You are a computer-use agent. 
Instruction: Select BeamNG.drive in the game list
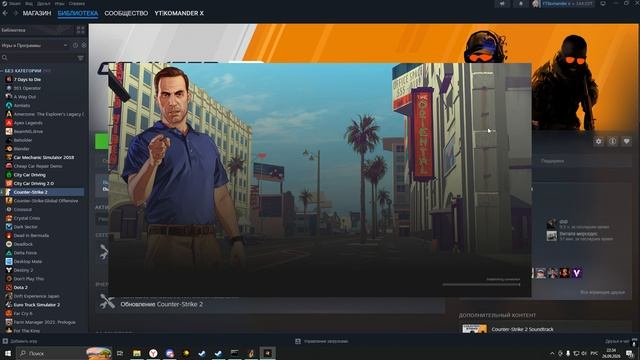[x=28, y=131]
